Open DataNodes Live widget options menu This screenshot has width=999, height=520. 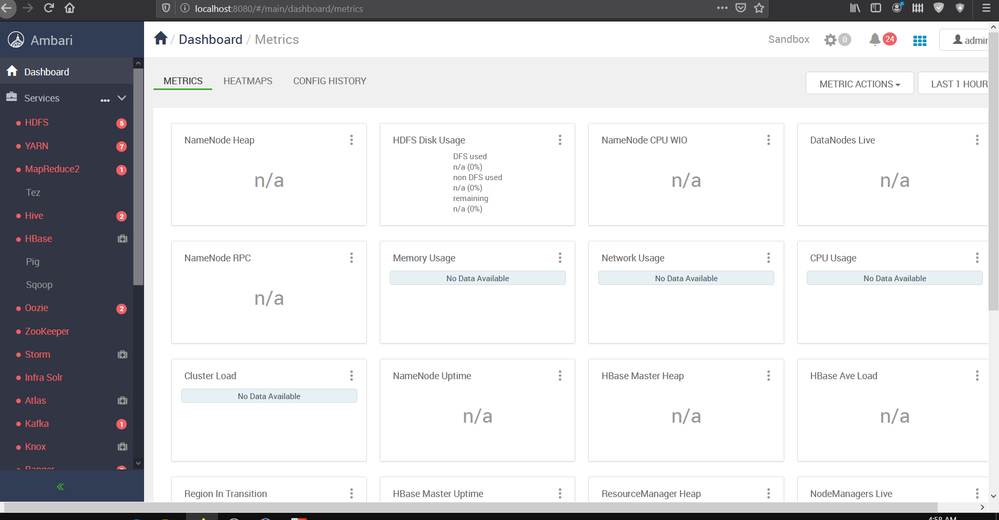pos(977,140)
